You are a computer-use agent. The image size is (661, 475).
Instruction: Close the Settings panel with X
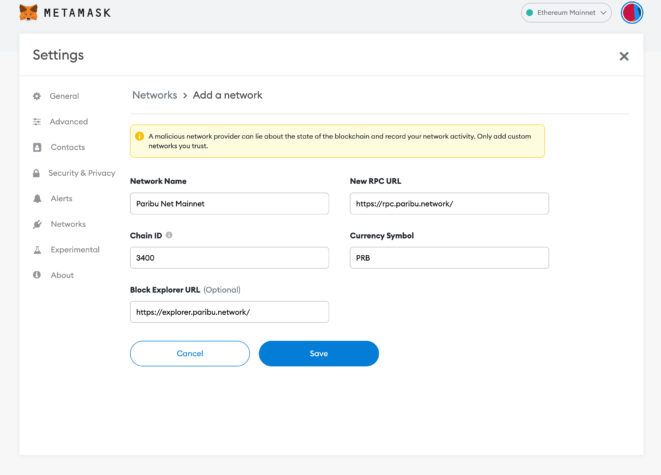(624, 56)
